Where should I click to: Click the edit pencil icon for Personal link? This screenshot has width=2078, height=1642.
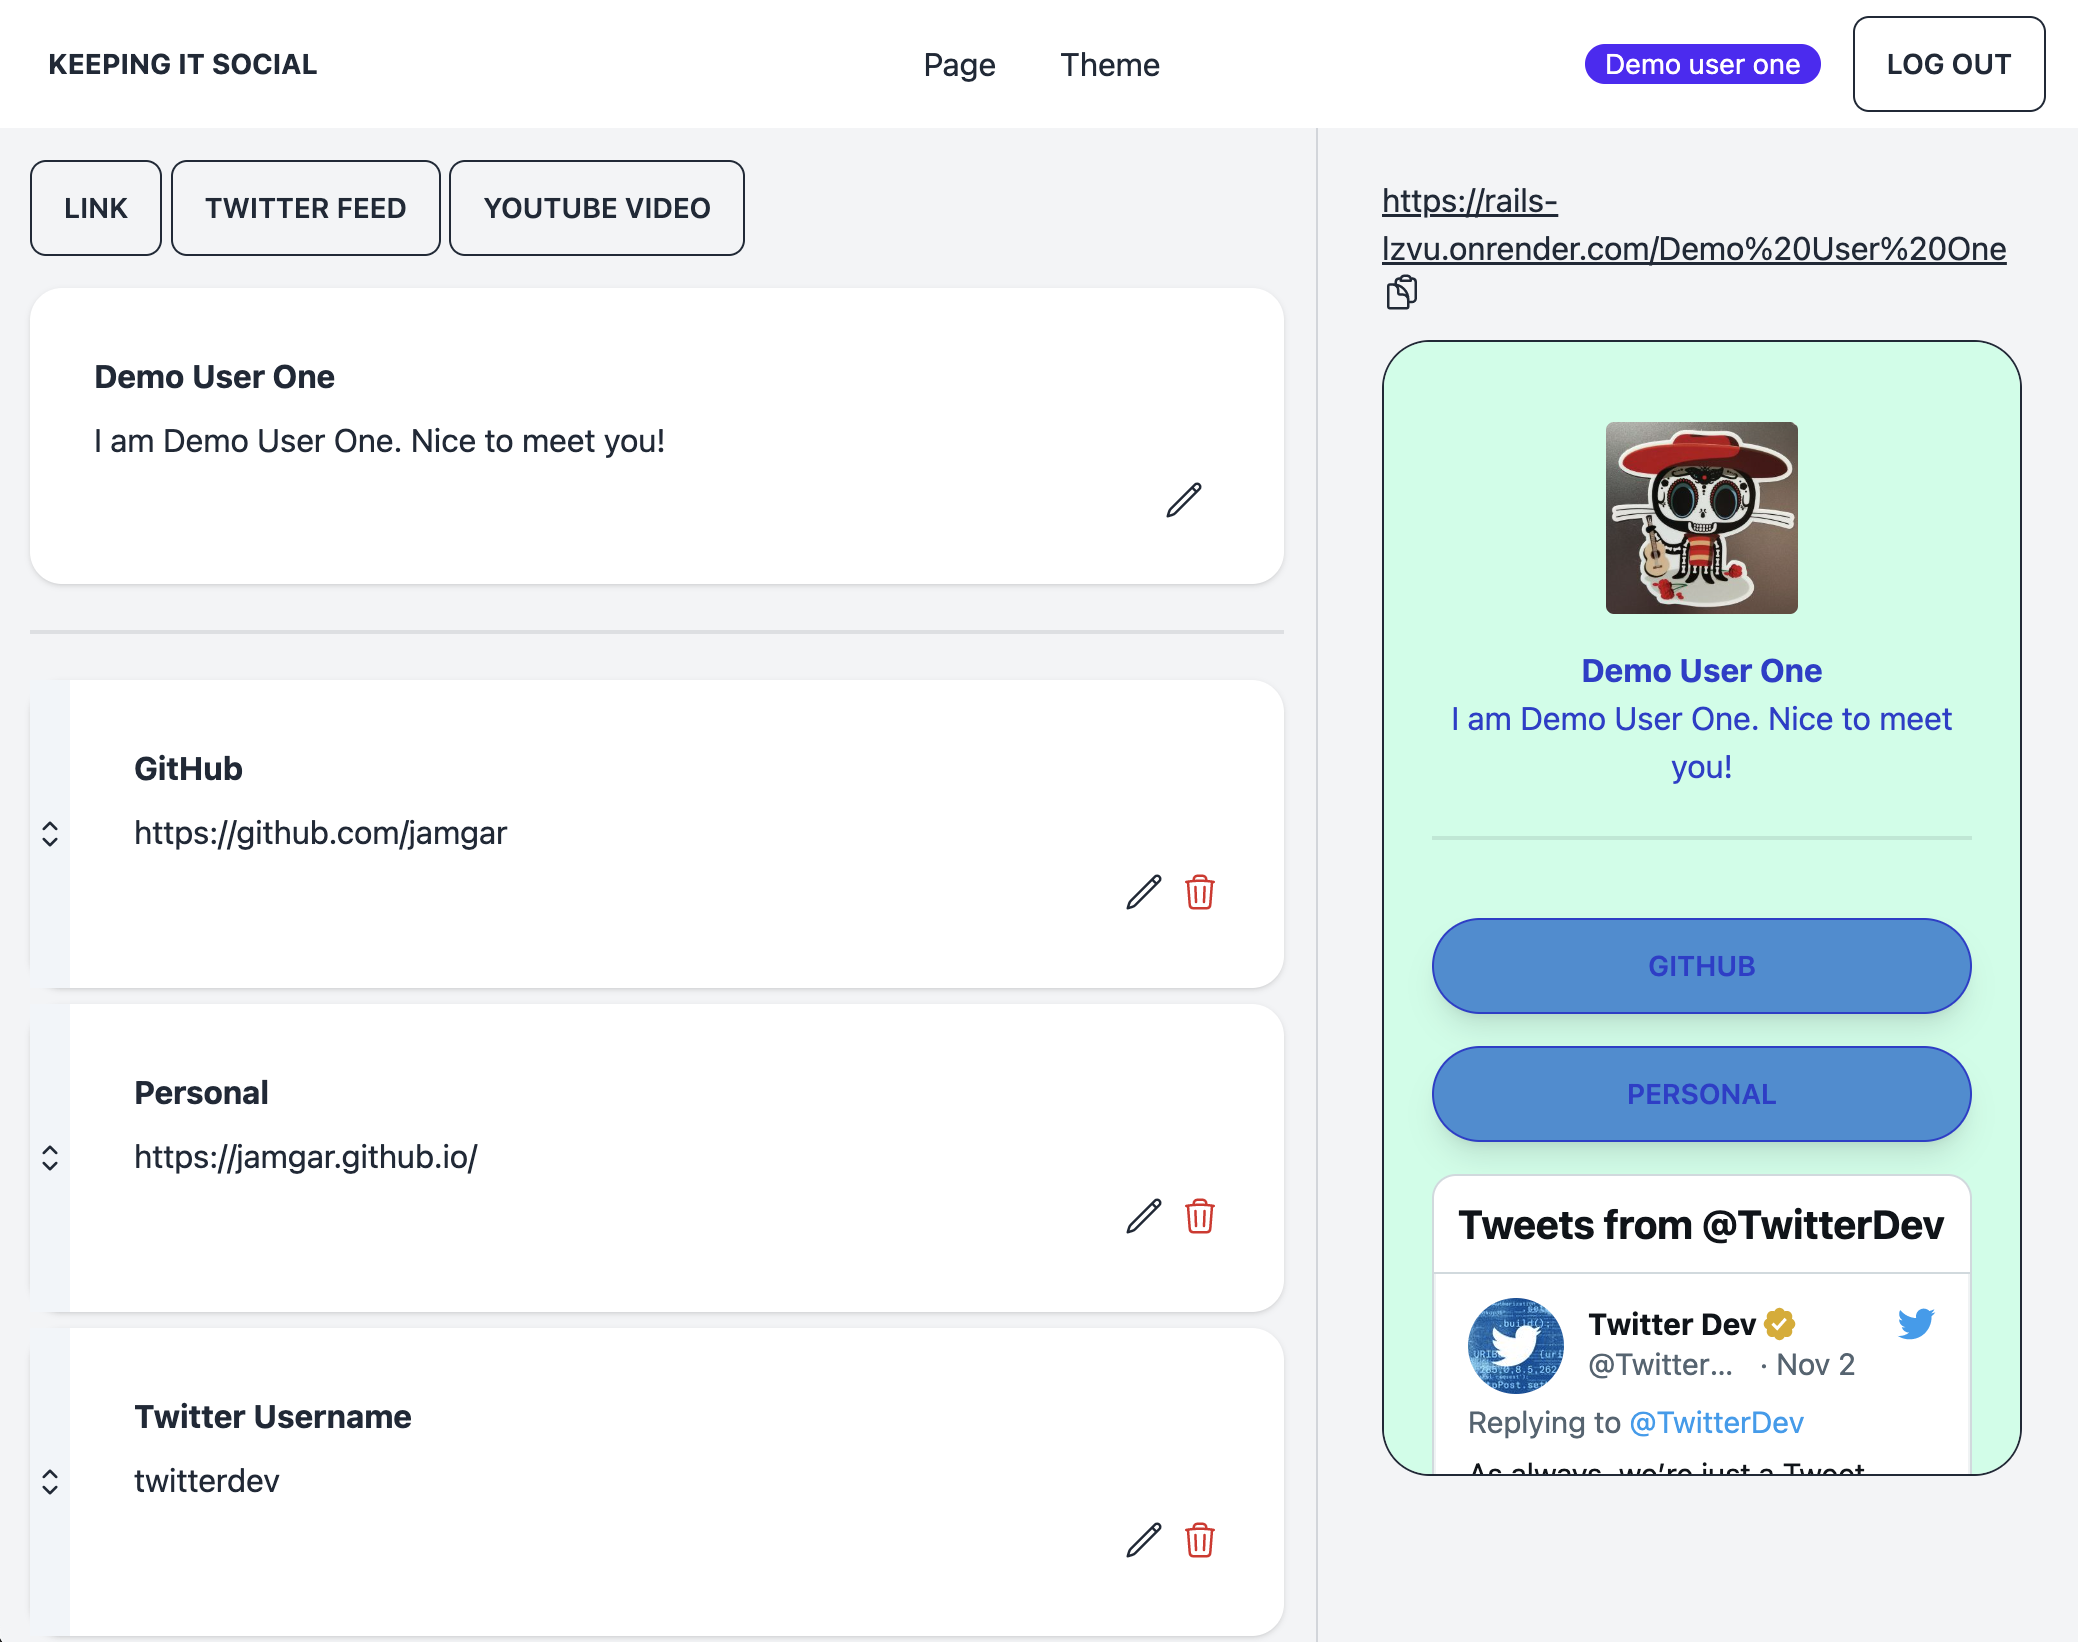pyautogui.click(x=1144, y=1214)
